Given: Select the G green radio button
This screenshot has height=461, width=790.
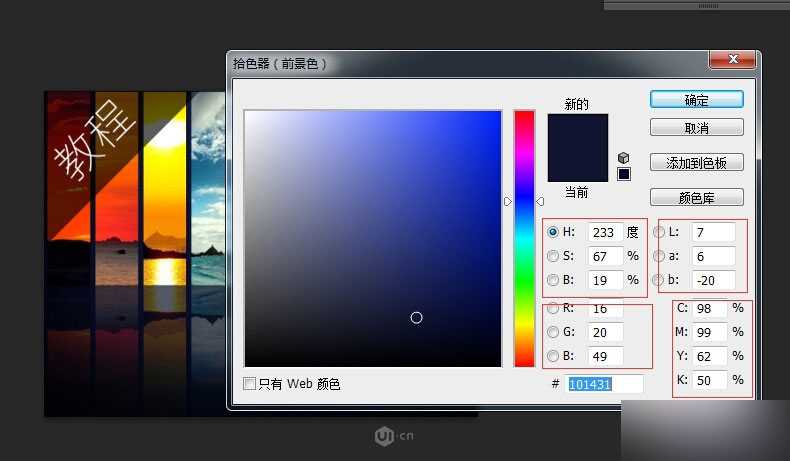Looking at the screenshot, I should point(553,332).
